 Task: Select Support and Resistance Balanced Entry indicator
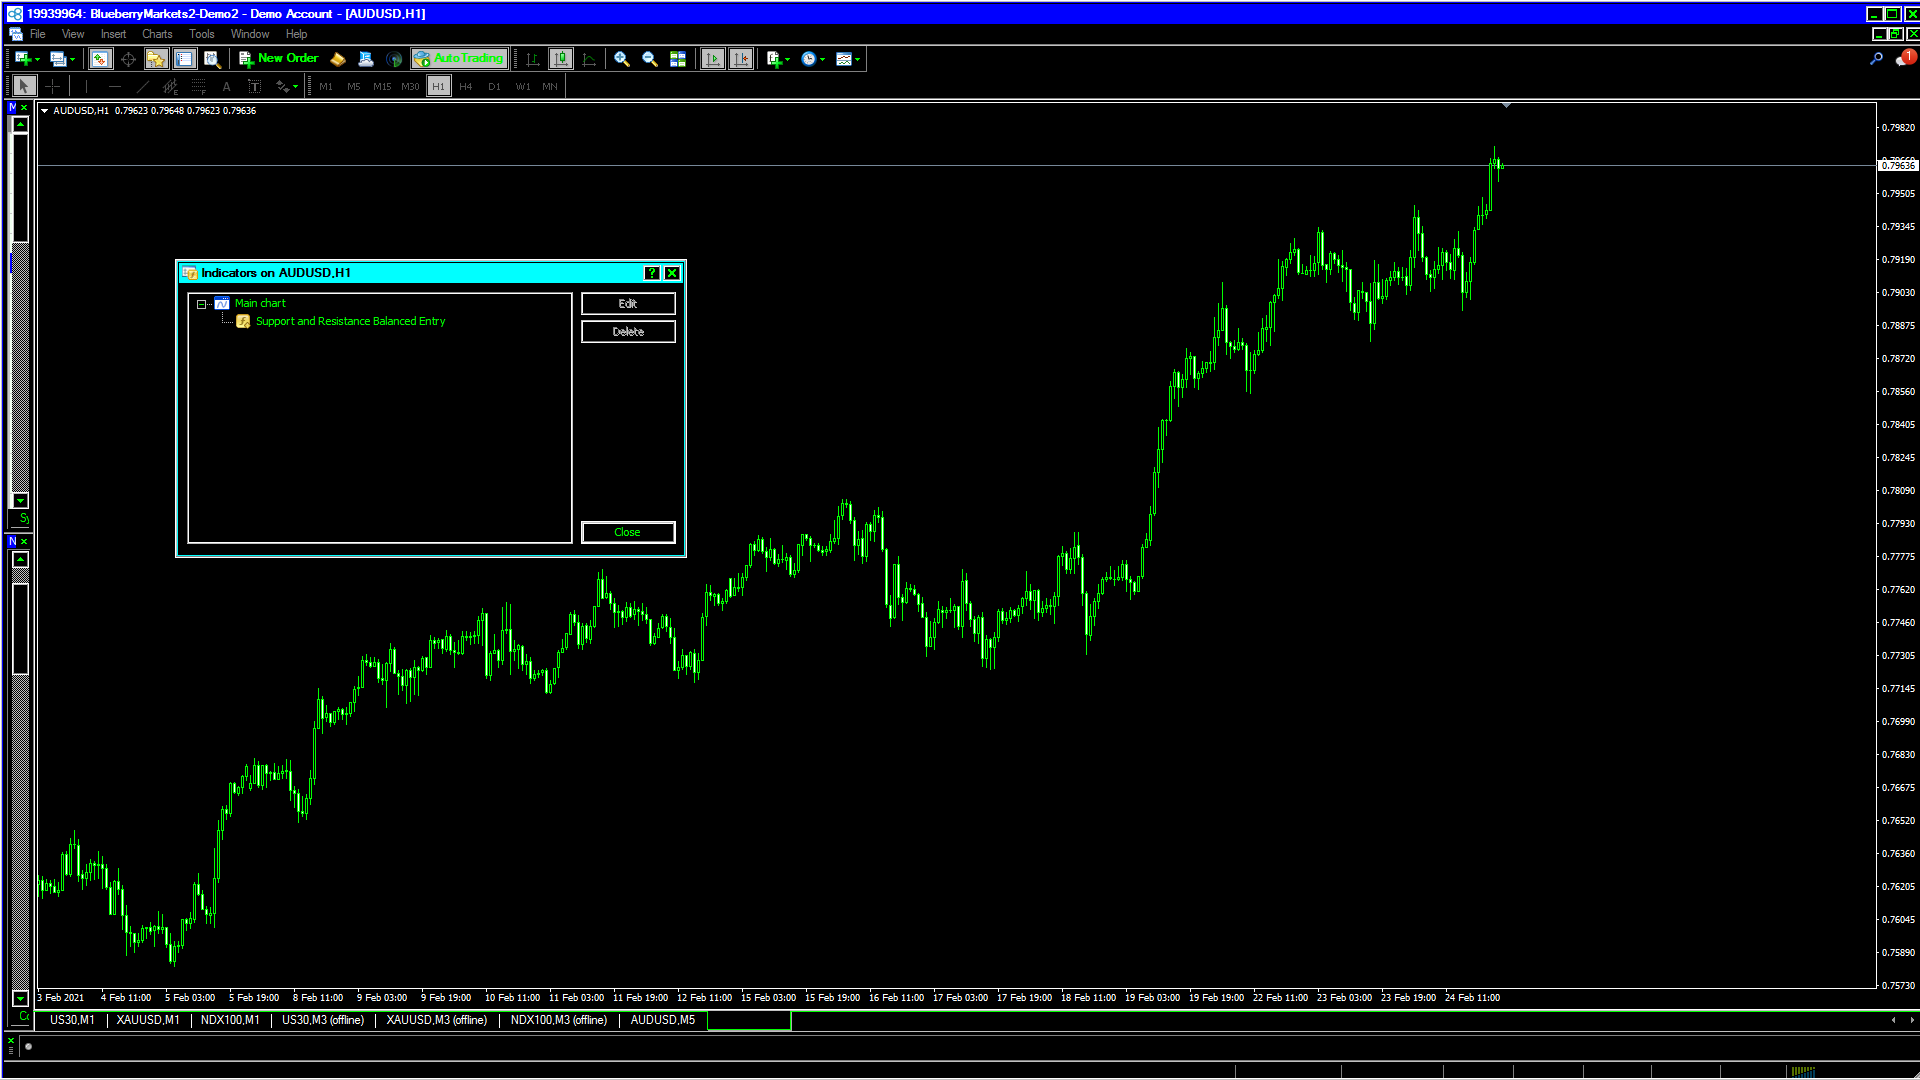tap(350, 322)
